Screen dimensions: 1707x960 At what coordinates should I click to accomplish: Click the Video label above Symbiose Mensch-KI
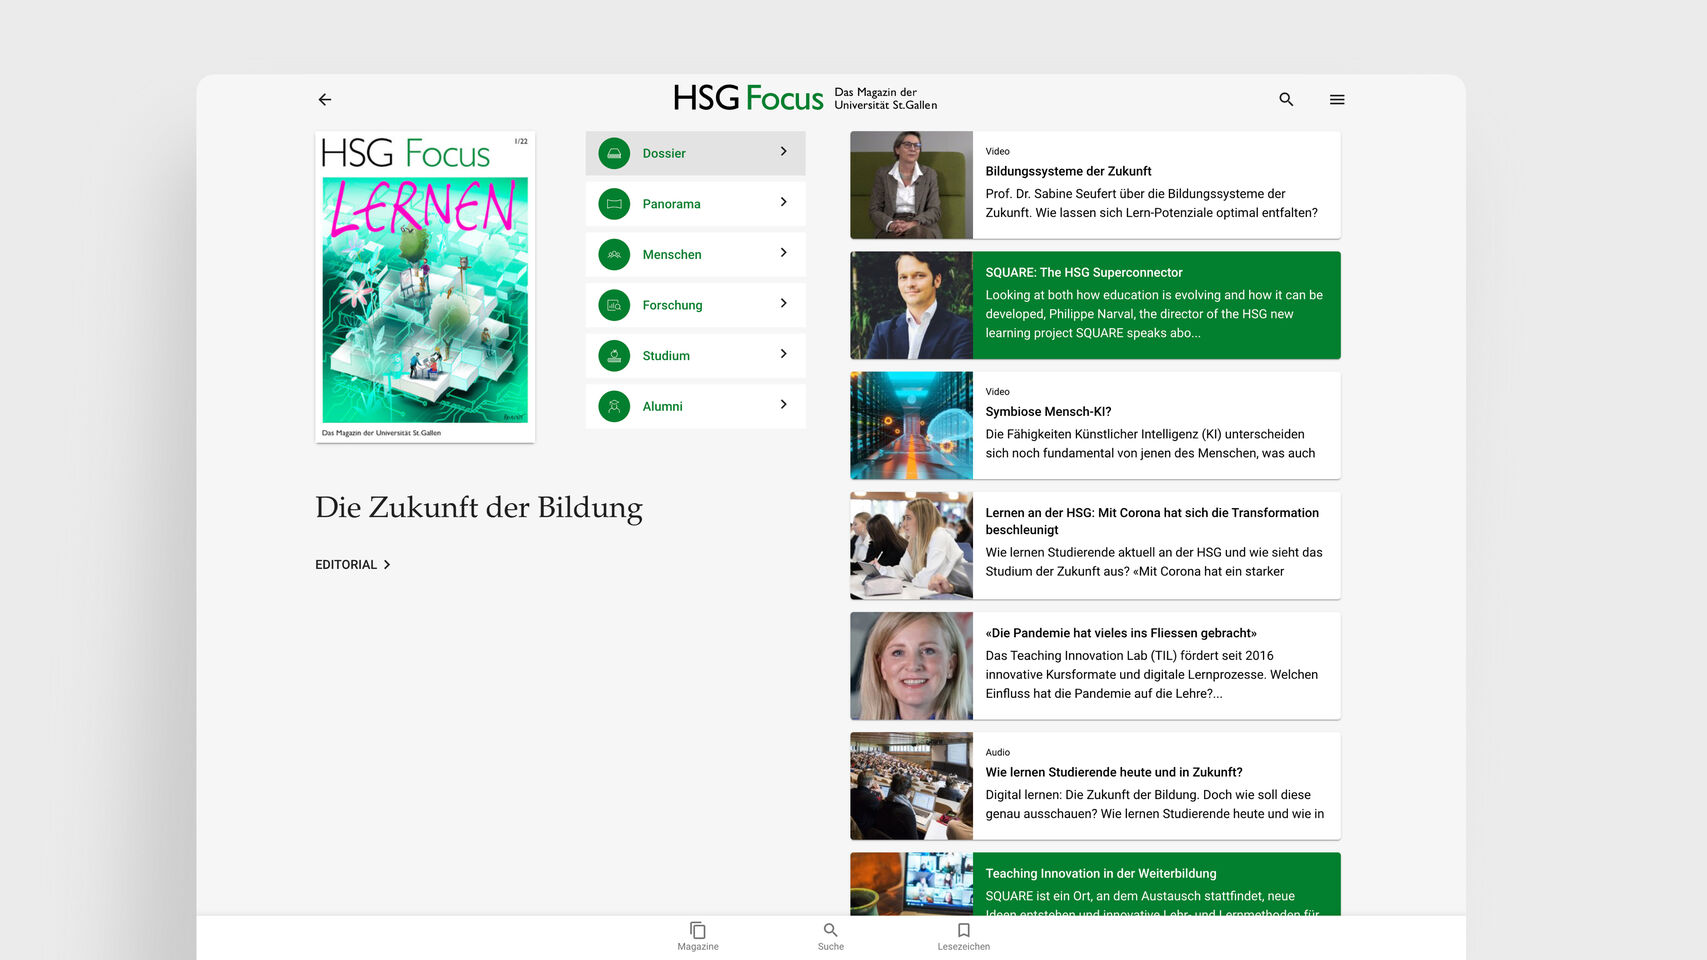pyautogui.click(x=997, y=391)
